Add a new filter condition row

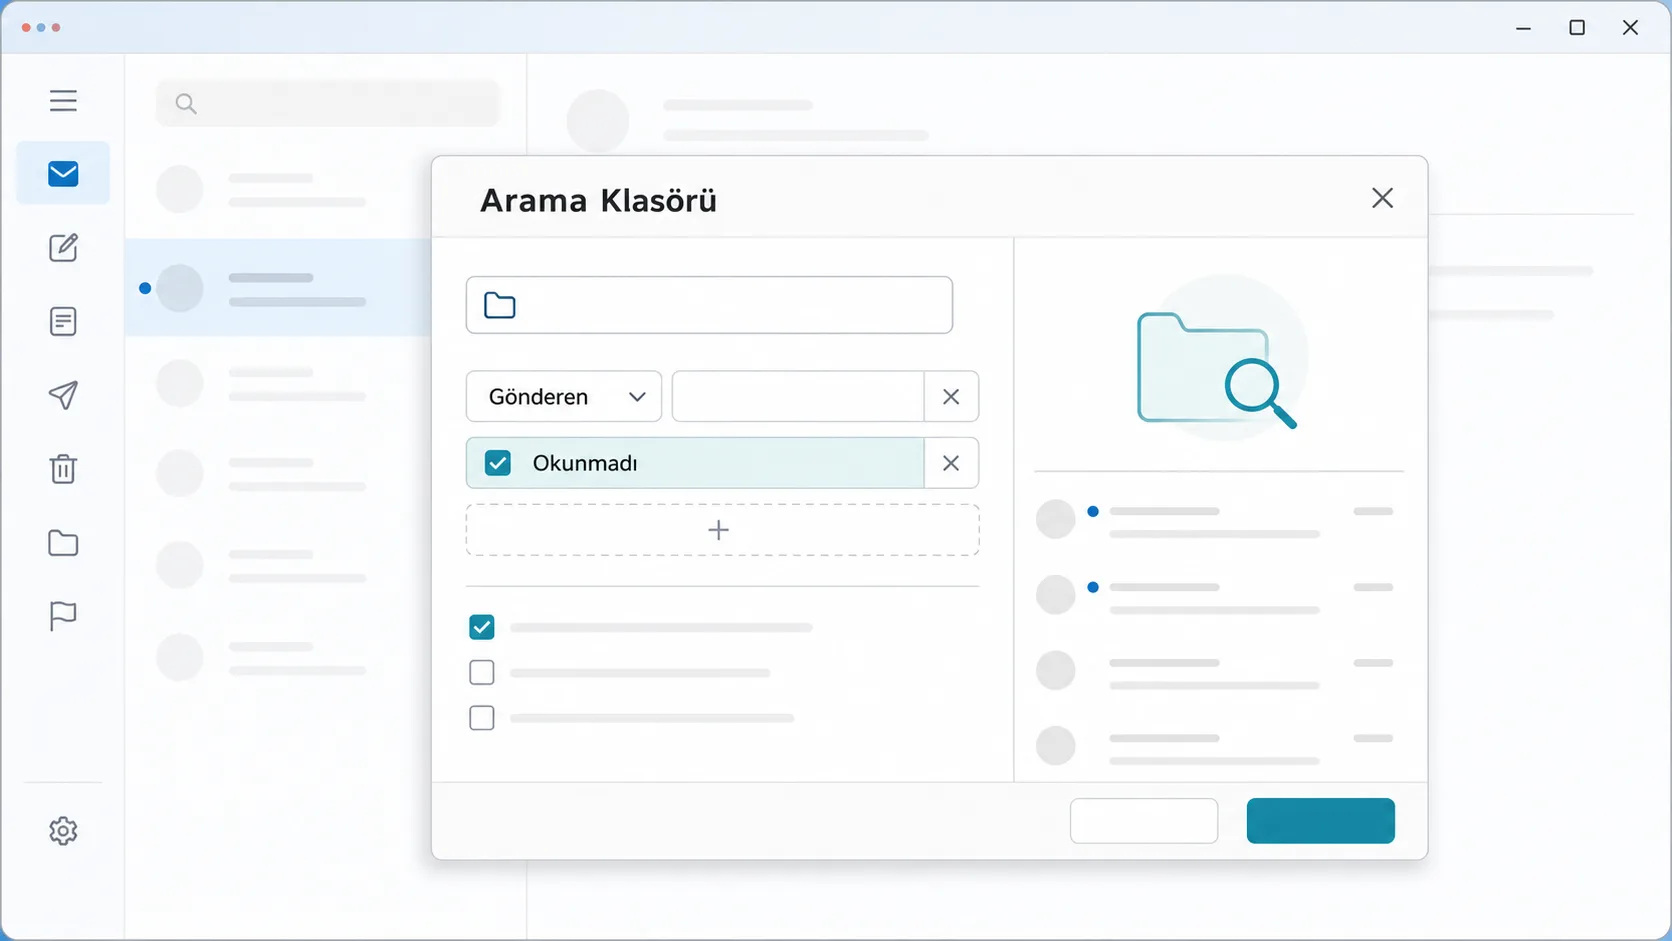[722, 530]
